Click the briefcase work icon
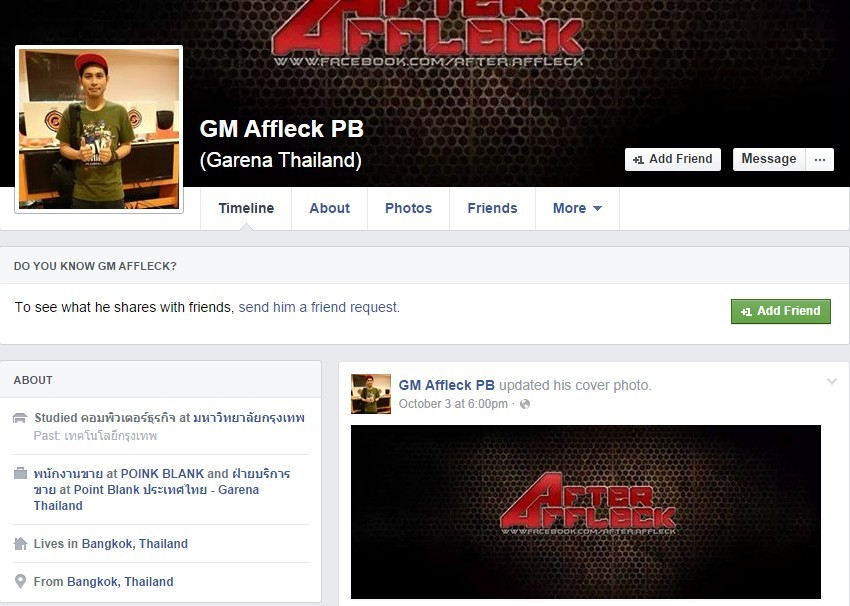The image size is (850, 606). pyautogui.click(x=20, y=473)
